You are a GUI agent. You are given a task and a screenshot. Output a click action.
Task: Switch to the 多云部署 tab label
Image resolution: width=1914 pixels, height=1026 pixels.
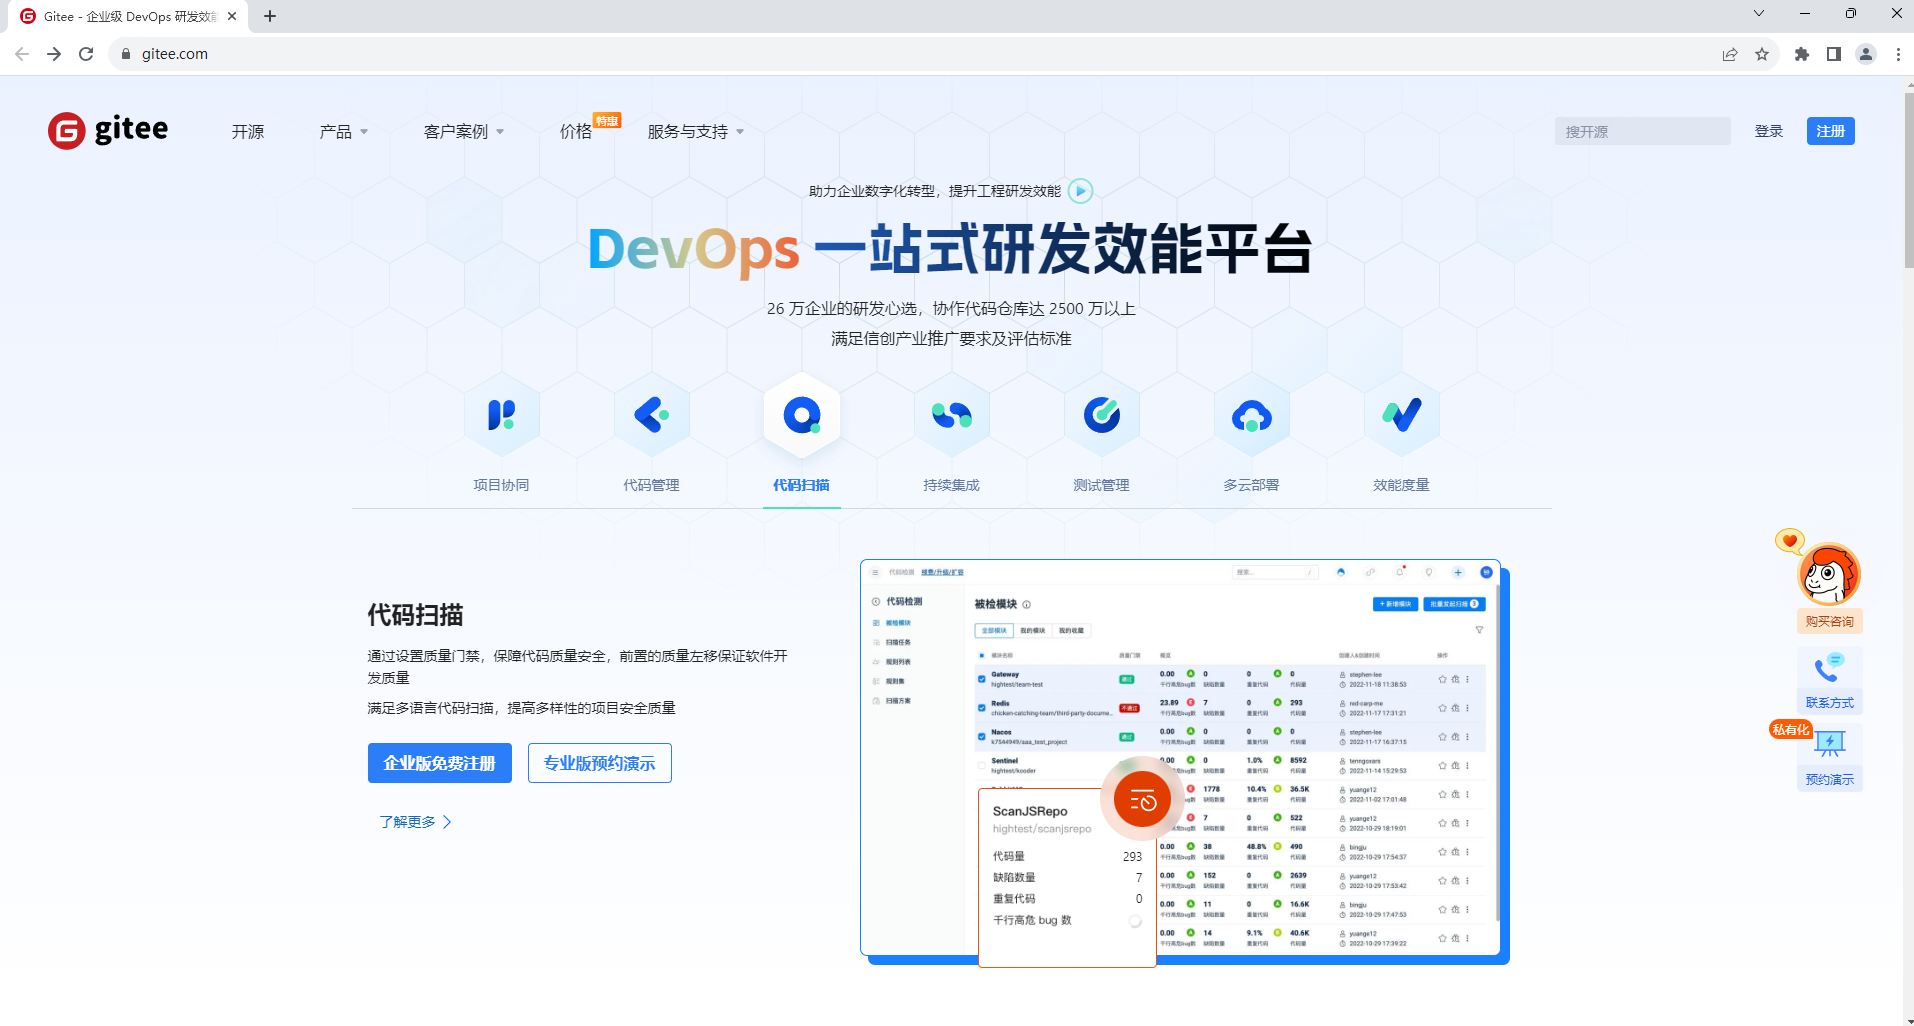tap(1251, 485)
